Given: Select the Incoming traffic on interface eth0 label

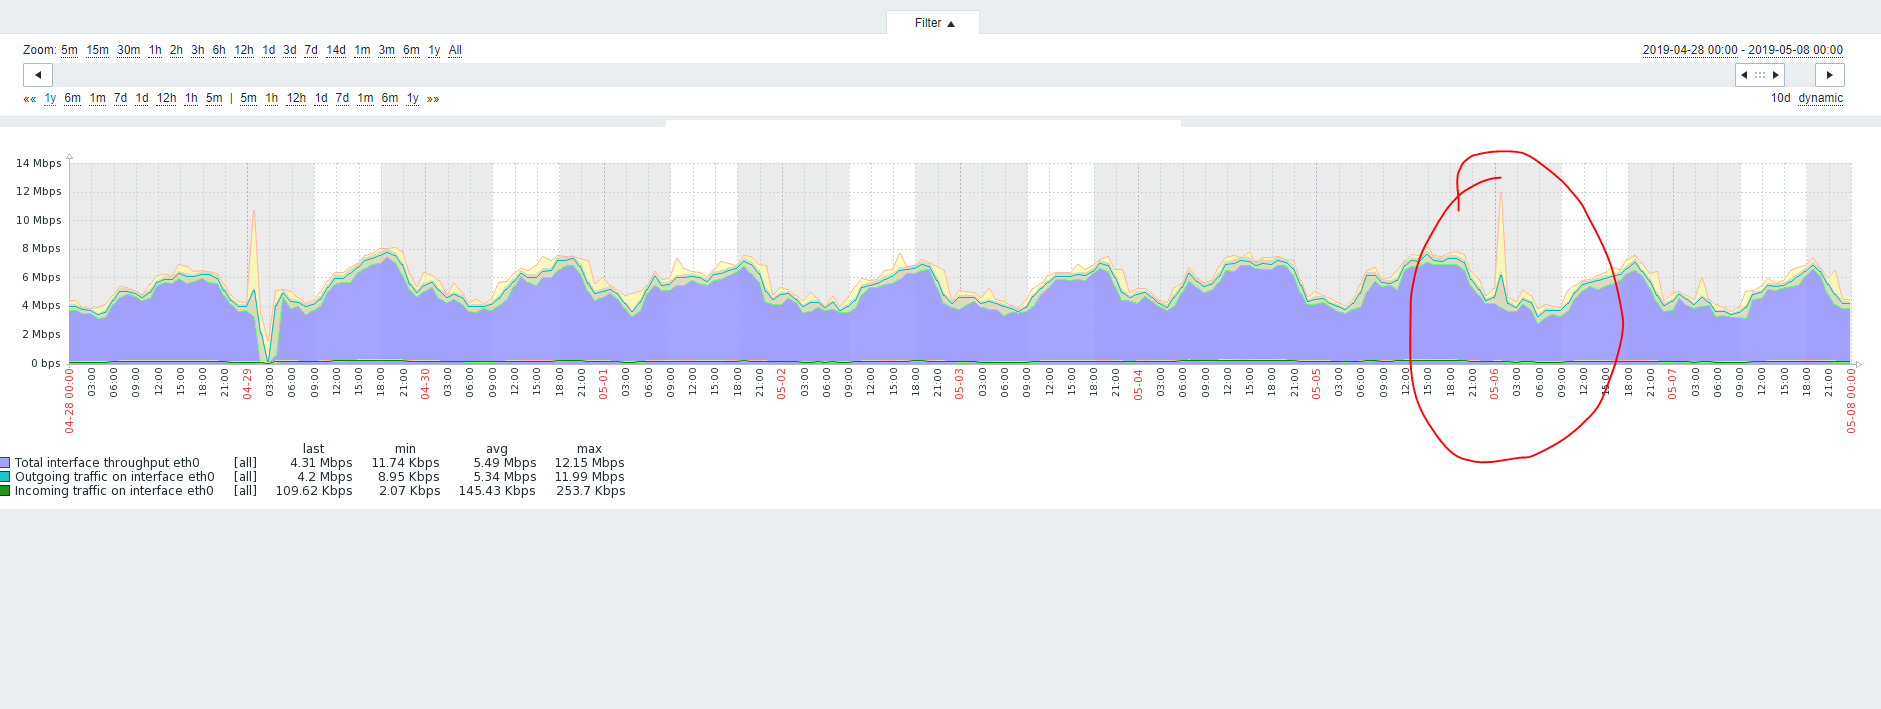Looking at the screenshot, I should (x=114, y=491).
